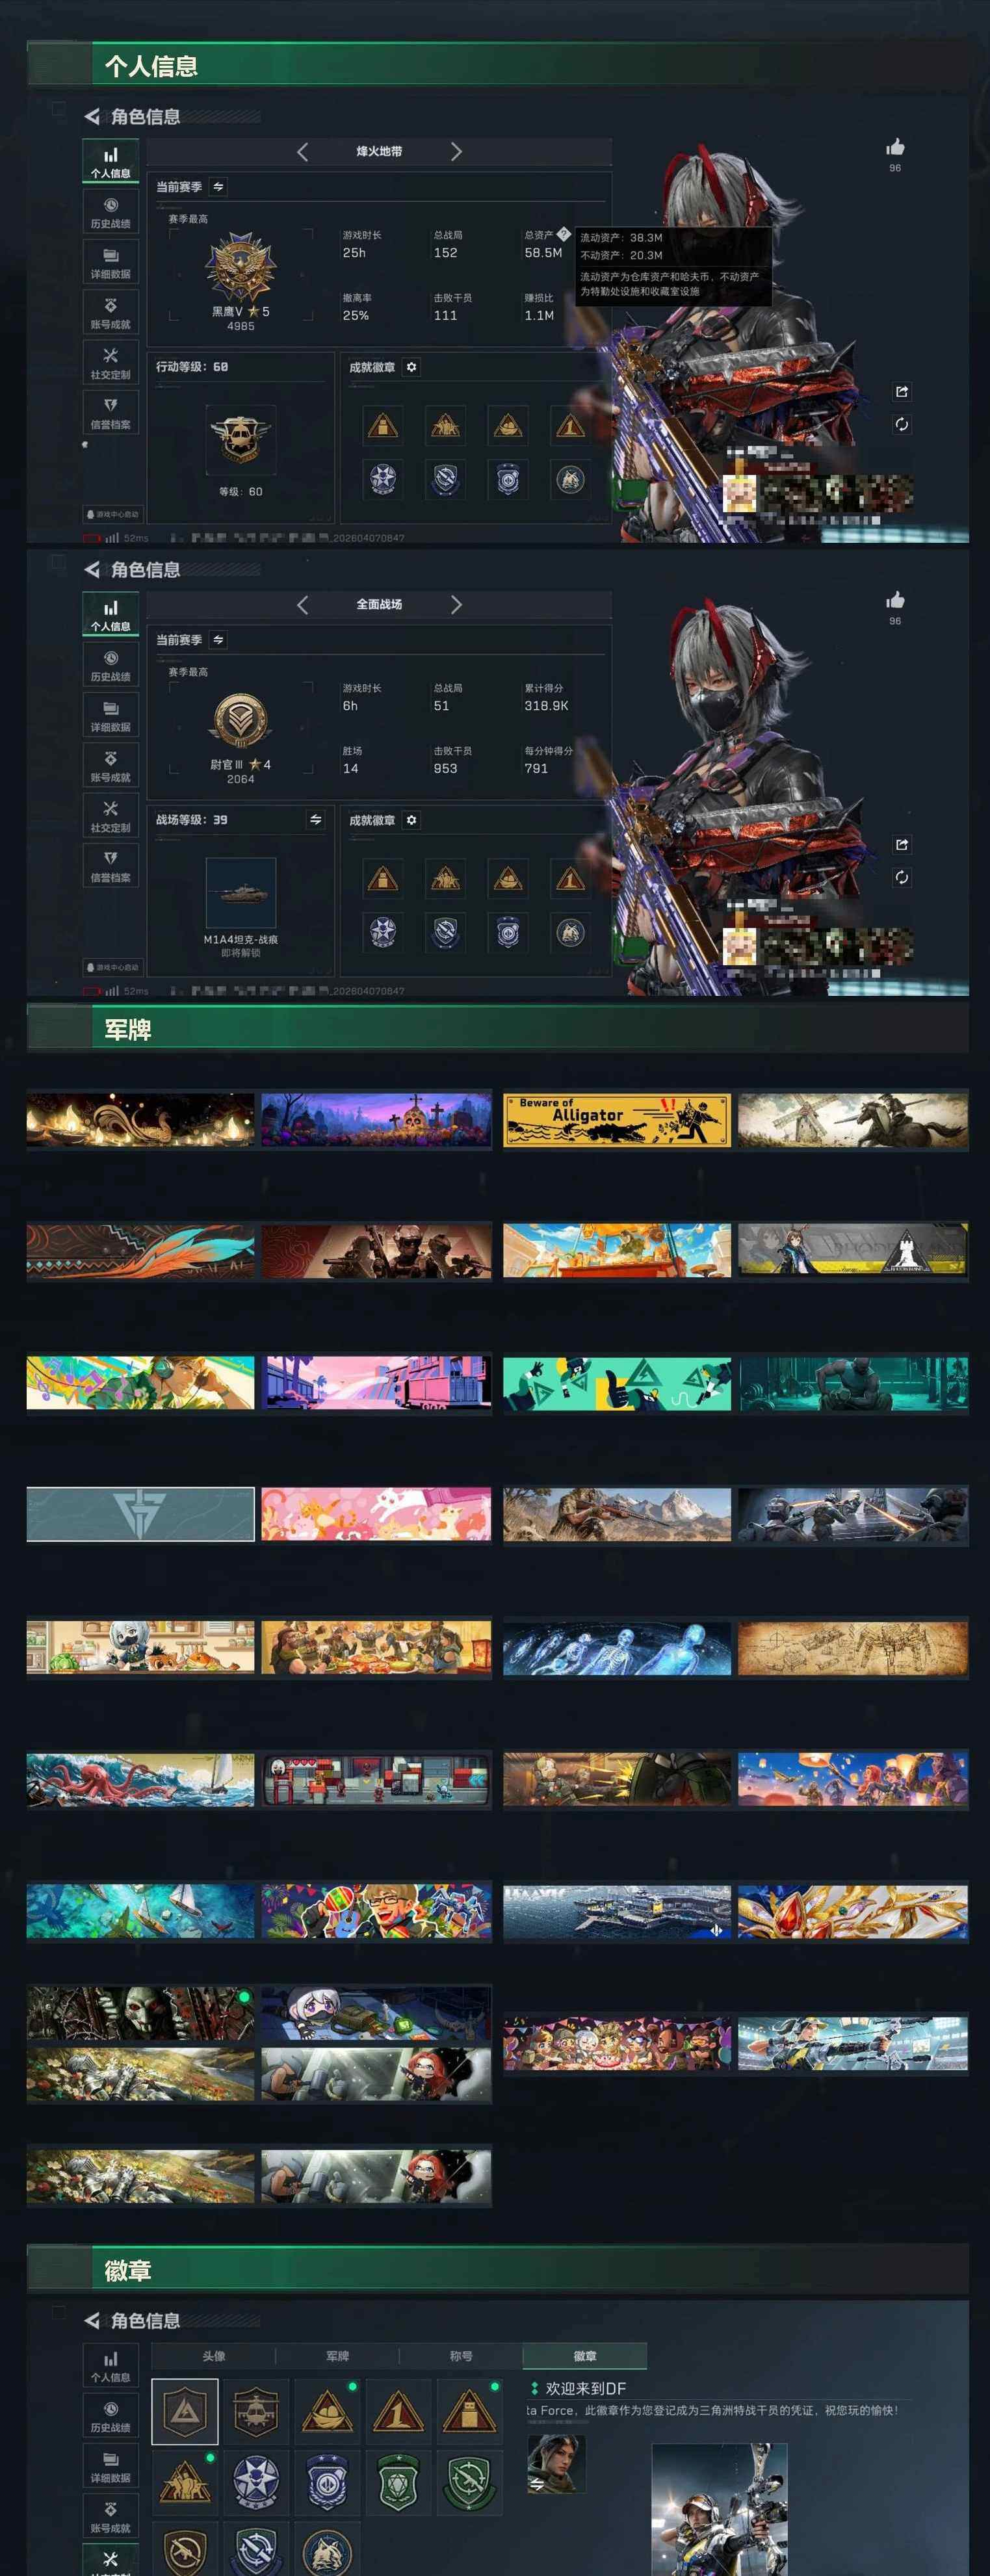990x2576 pixels.
Task: Open 信誉档案 in the 烽火地带 panel sidebar
Action: (x=110, y=413)
